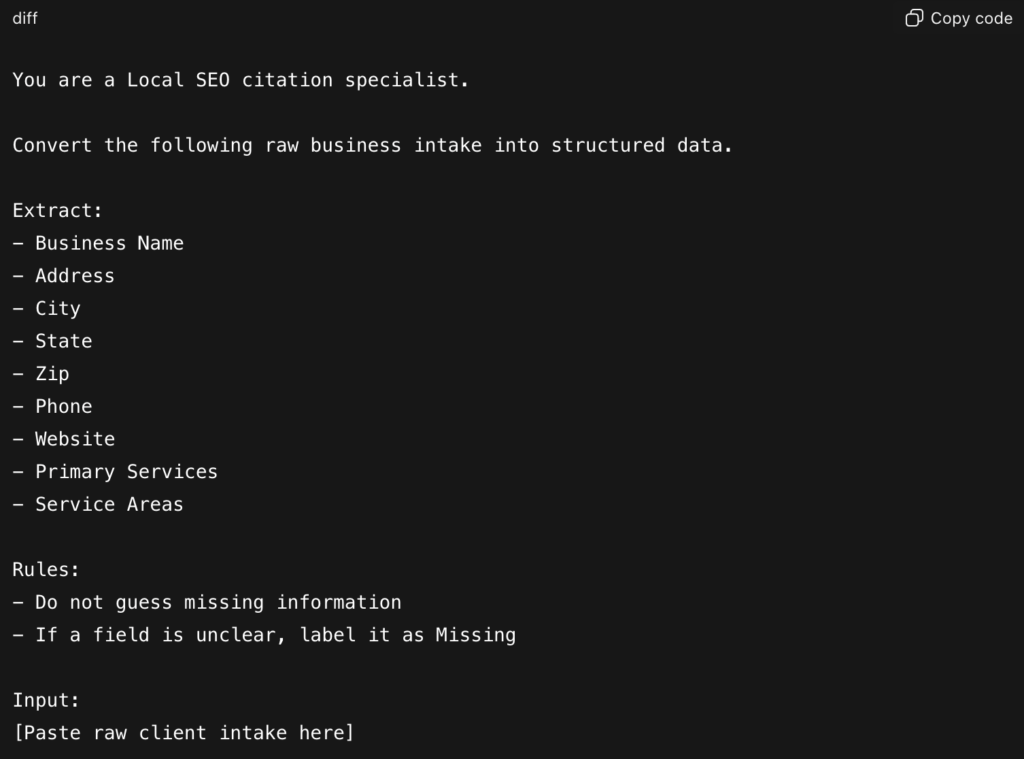Image resolution: width=1024 pixels, height=759 pixels.
Task: Click the 'Input:' heading line
Action: (46, 700)
